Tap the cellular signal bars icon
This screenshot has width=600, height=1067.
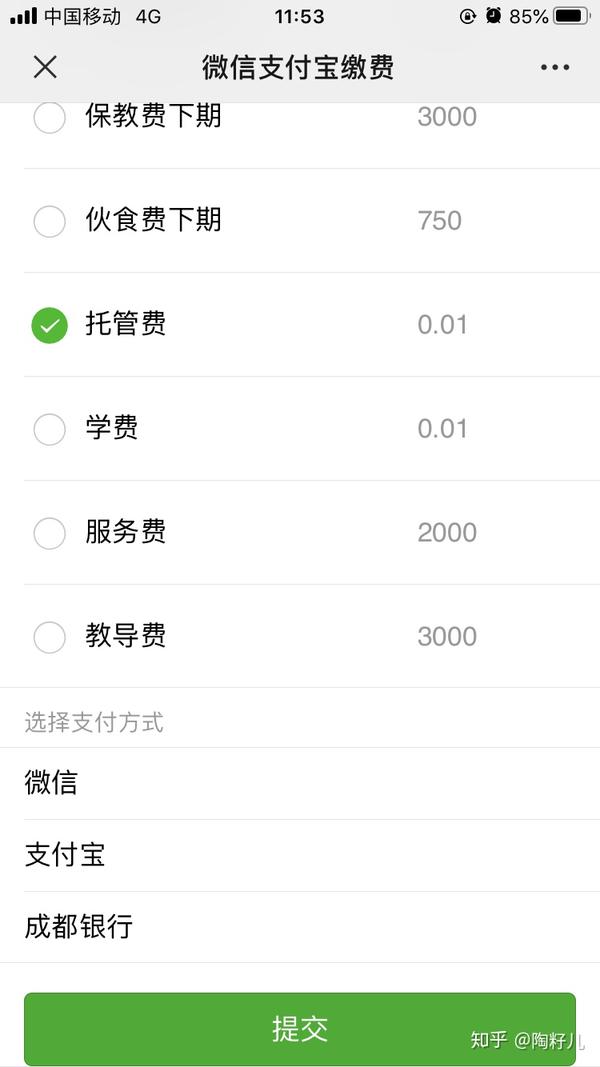click(22, 15)
